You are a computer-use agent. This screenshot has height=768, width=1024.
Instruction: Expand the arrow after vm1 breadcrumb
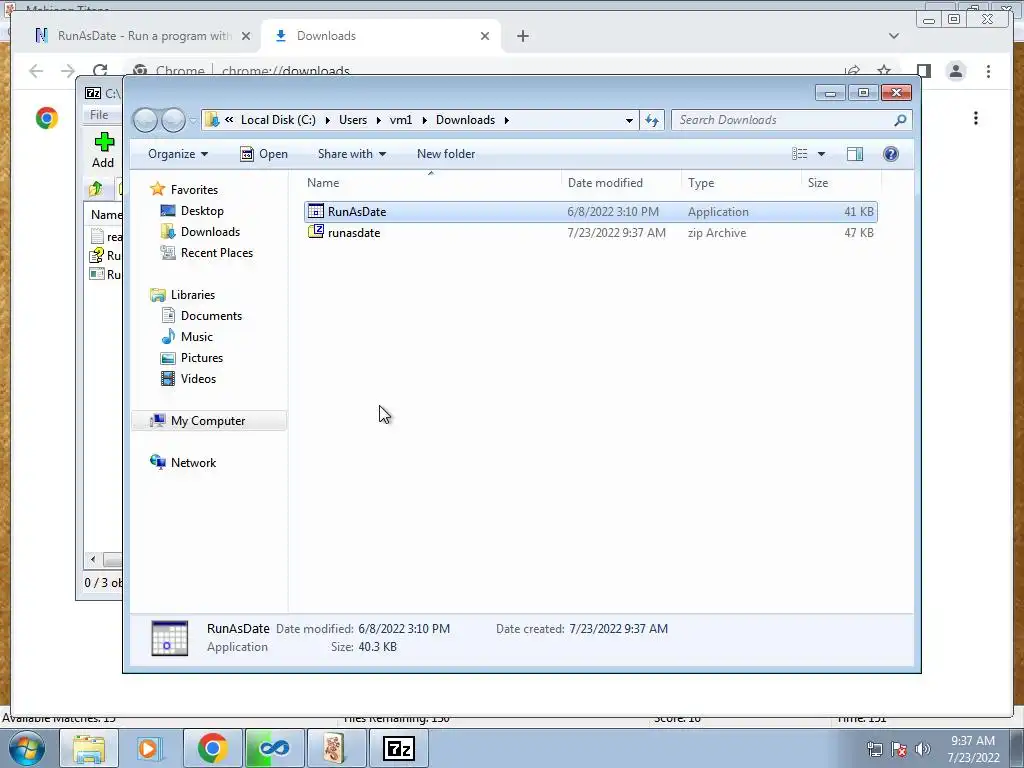(424, 120)
